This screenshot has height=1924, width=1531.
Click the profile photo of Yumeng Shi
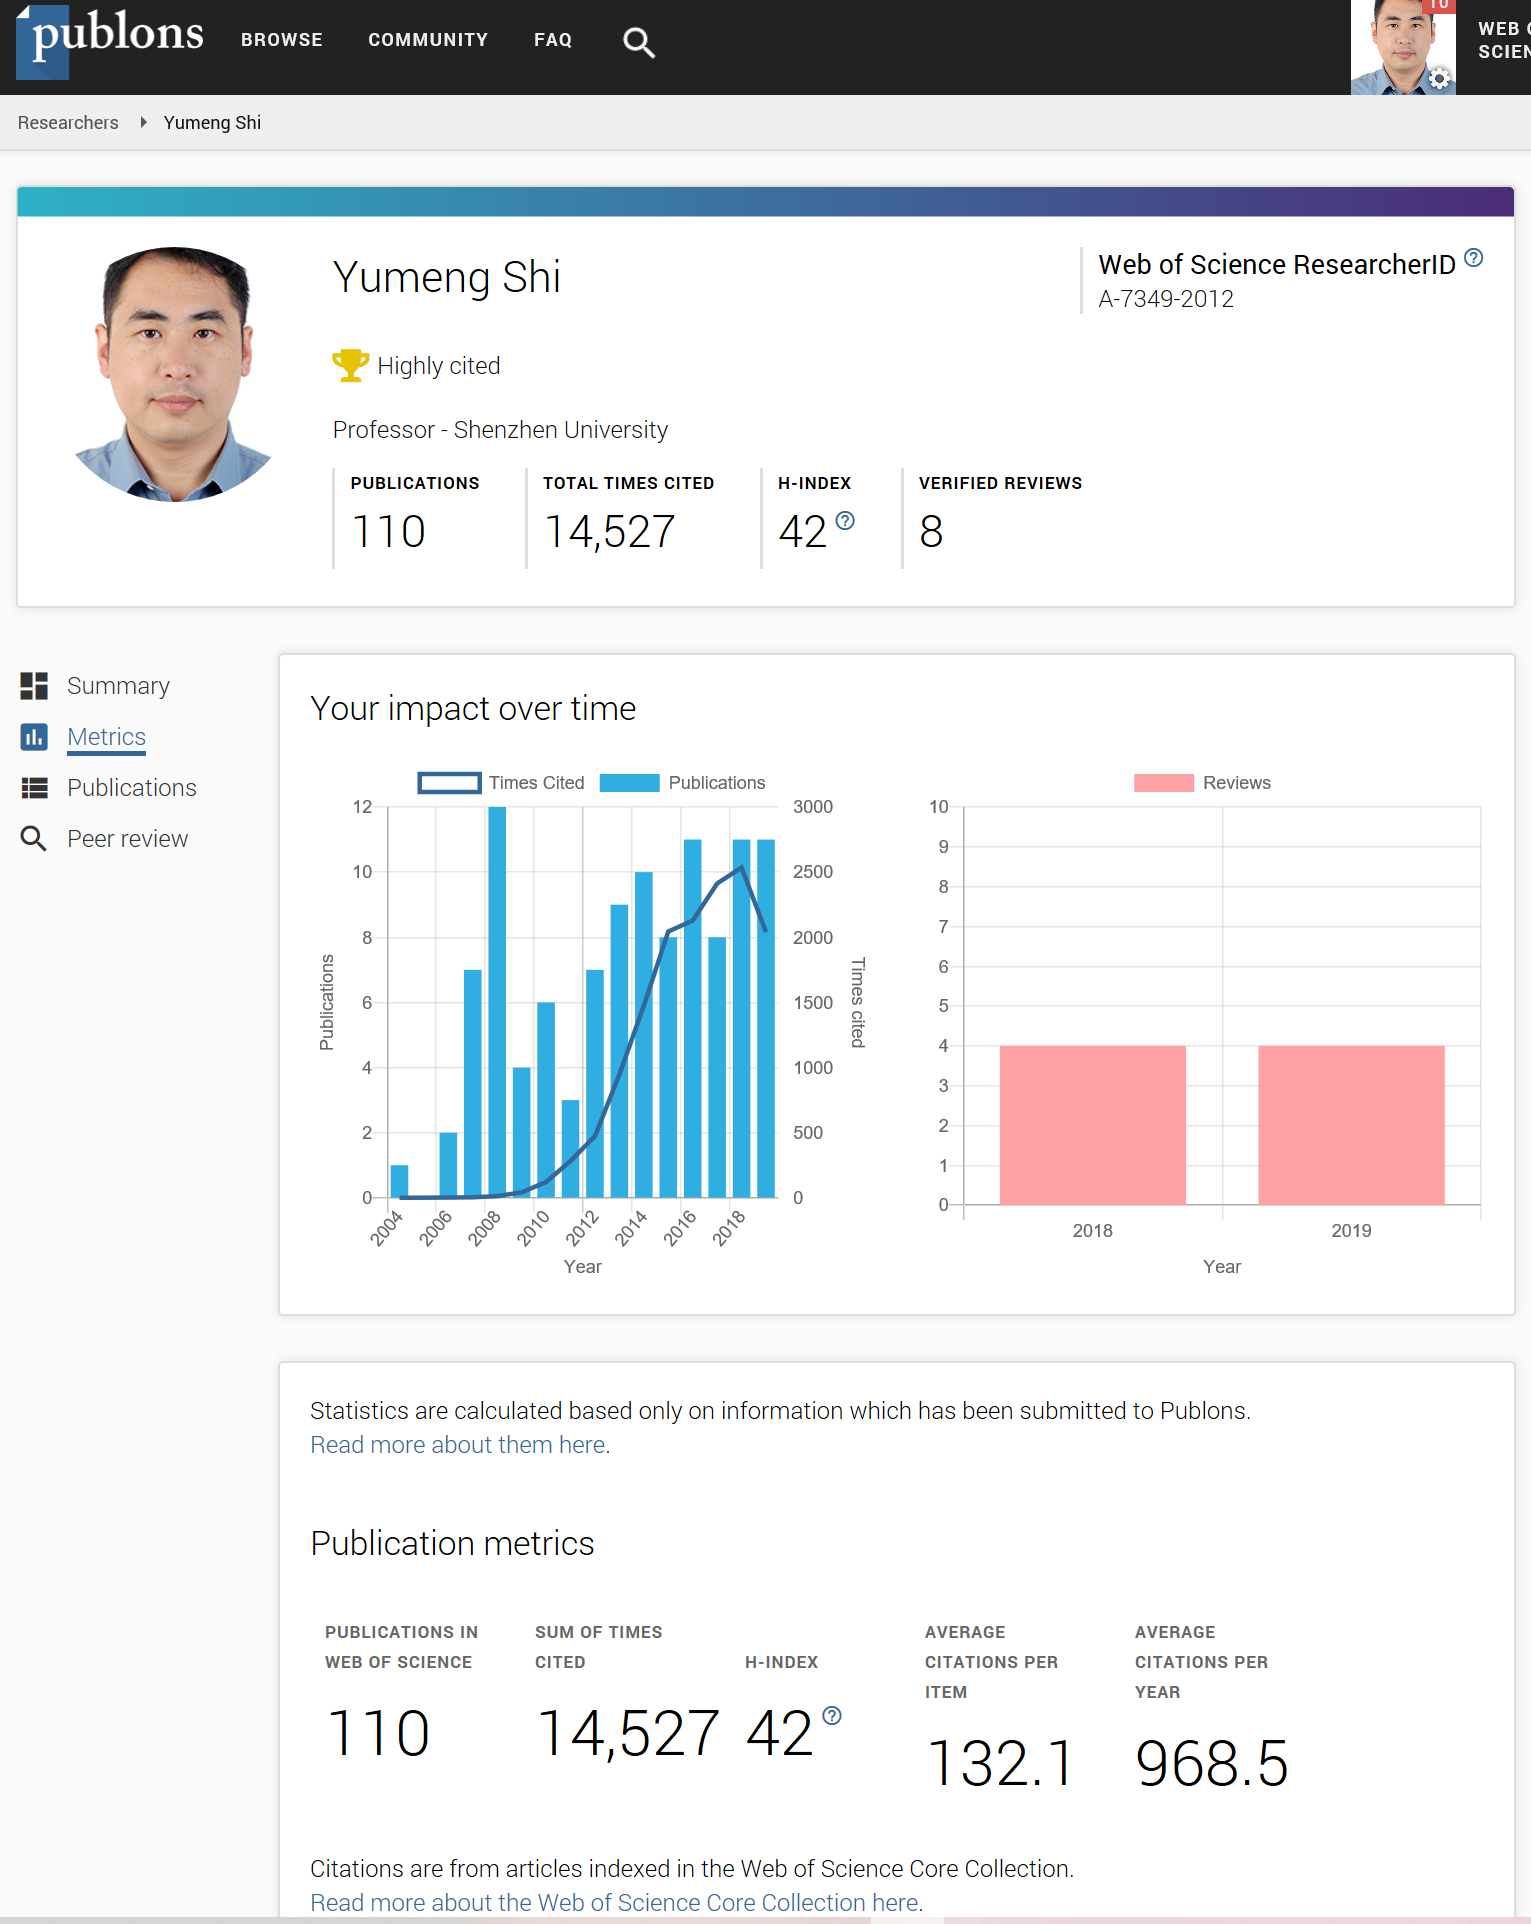175,374
